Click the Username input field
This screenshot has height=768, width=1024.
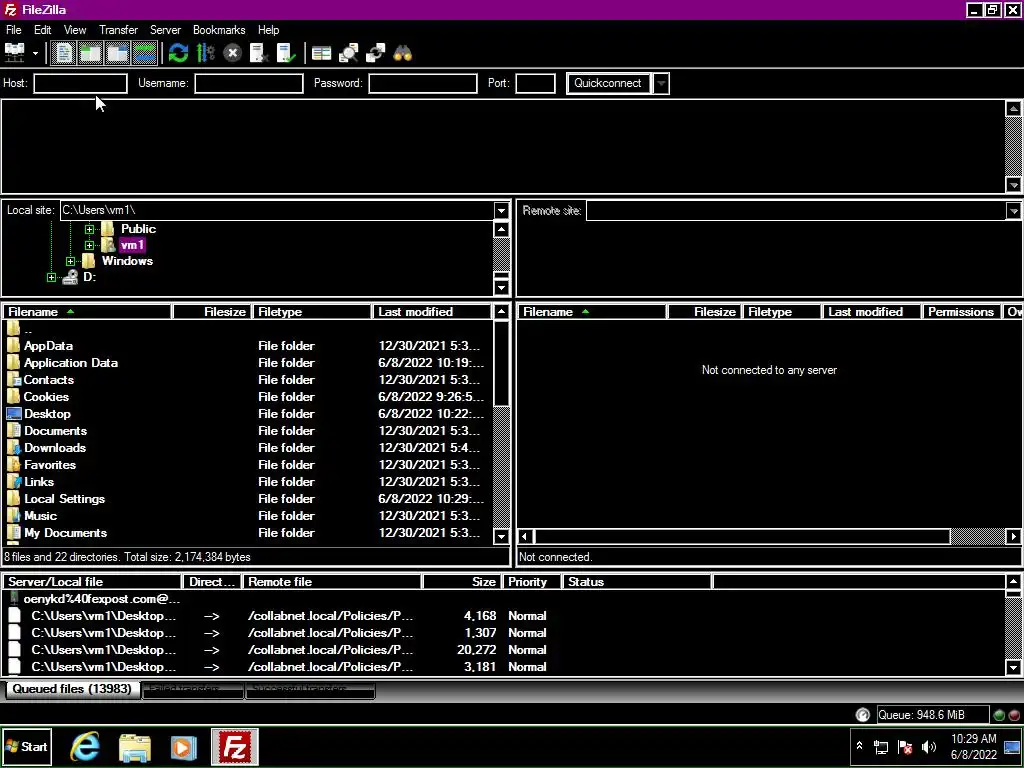point(249,84)
